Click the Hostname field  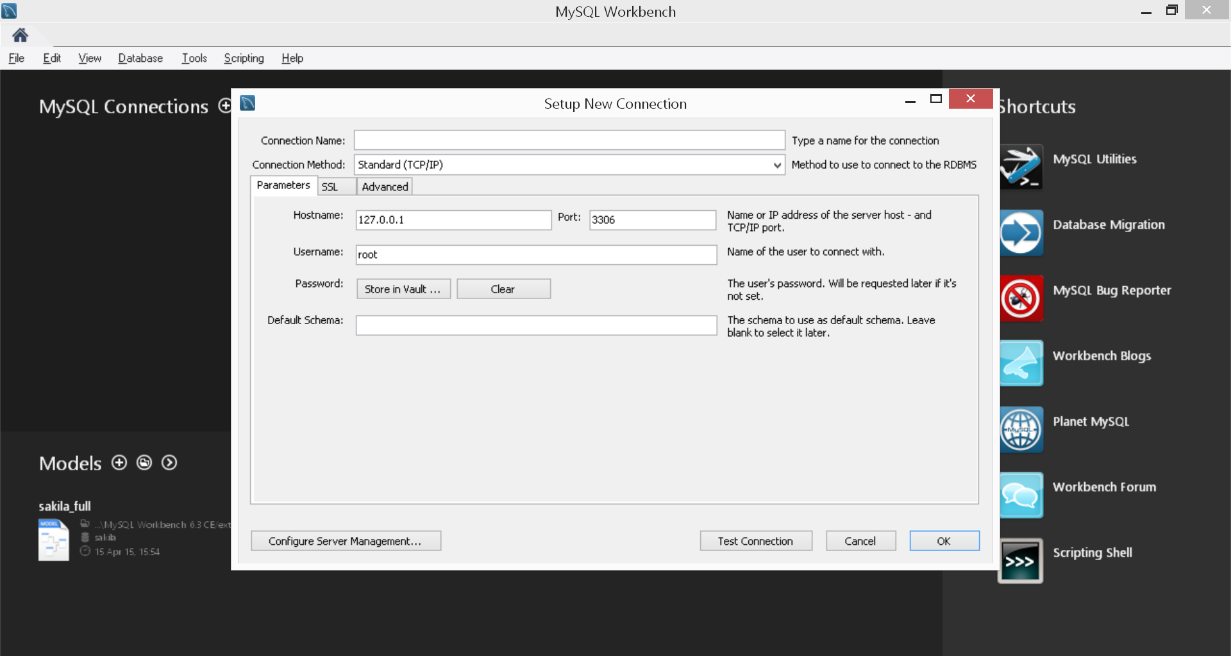pyautogui.click(x=453, y=220)
